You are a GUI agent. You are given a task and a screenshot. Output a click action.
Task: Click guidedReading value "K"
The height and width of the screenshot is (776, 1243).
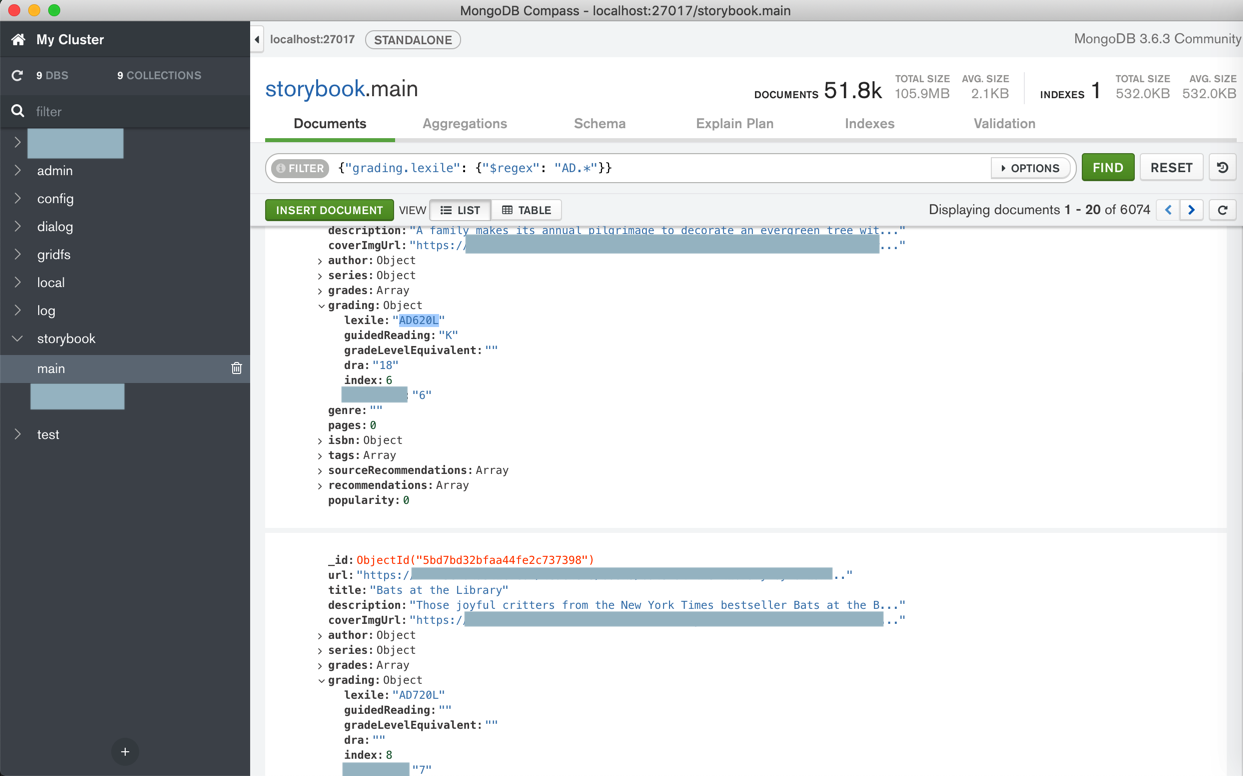[x=448, y=336]
